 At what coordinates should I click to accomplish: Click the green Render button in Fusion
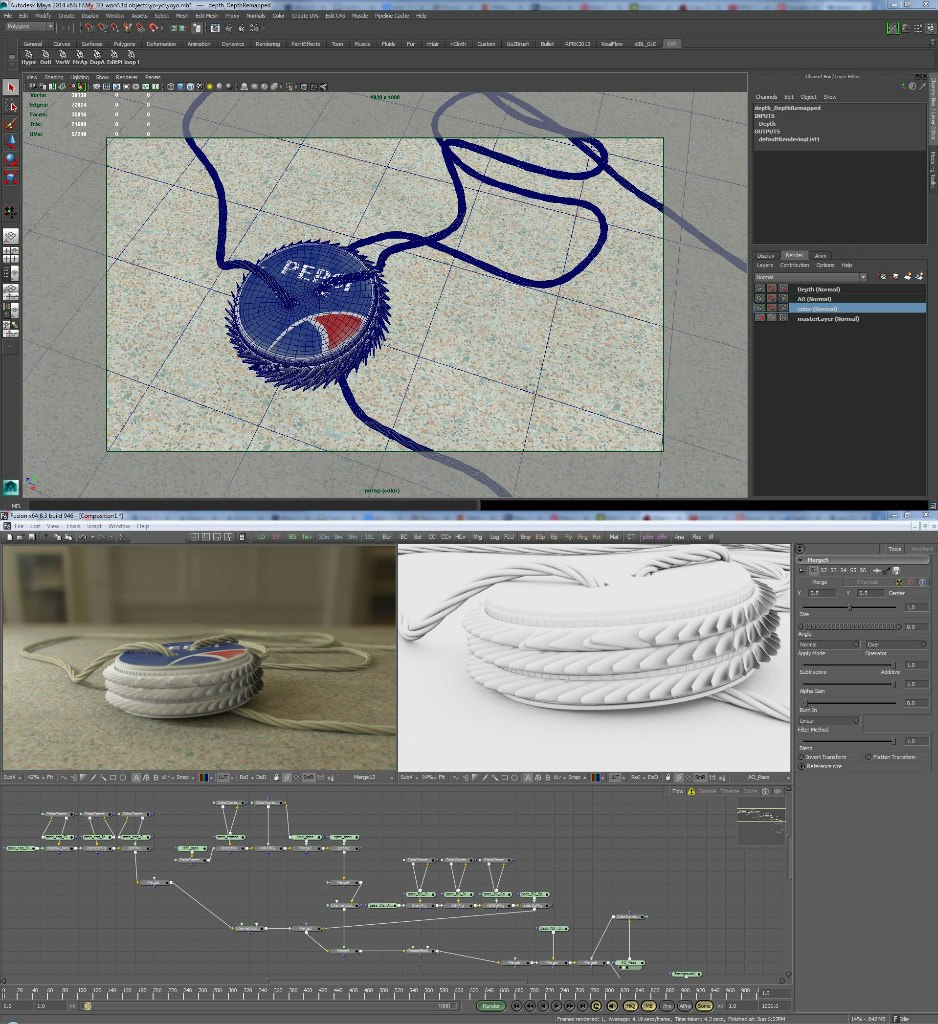click(x=491, y=1006)
